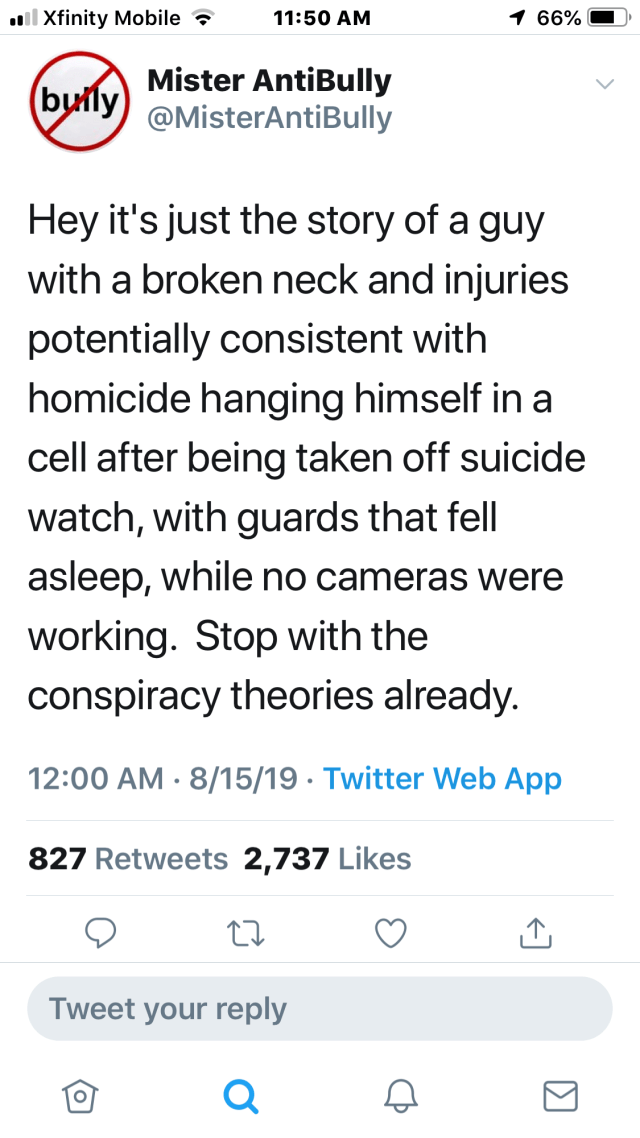Open the Search tab magnifier icon
This screenshot has height=1138, width=640.
pos(239,1097)
